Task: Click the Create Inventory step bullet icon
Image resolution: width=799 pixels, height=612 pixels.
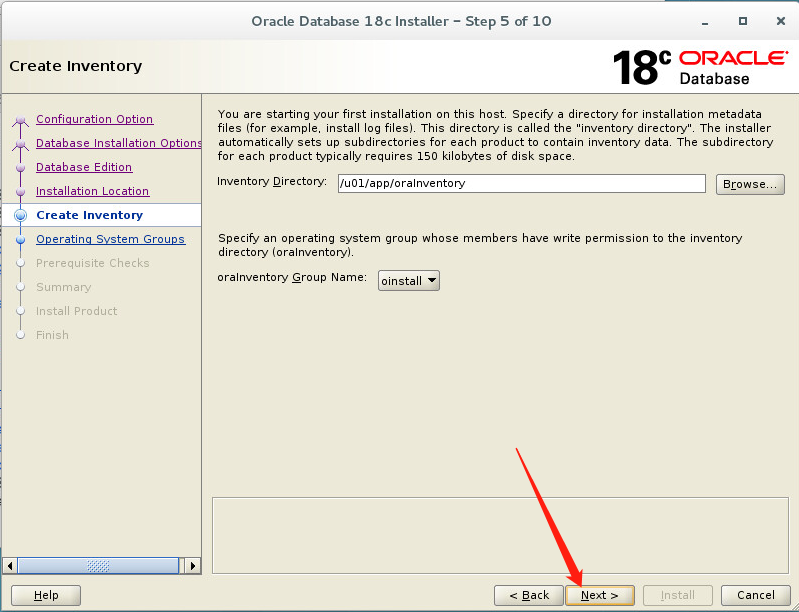Action: click(20, 215)
